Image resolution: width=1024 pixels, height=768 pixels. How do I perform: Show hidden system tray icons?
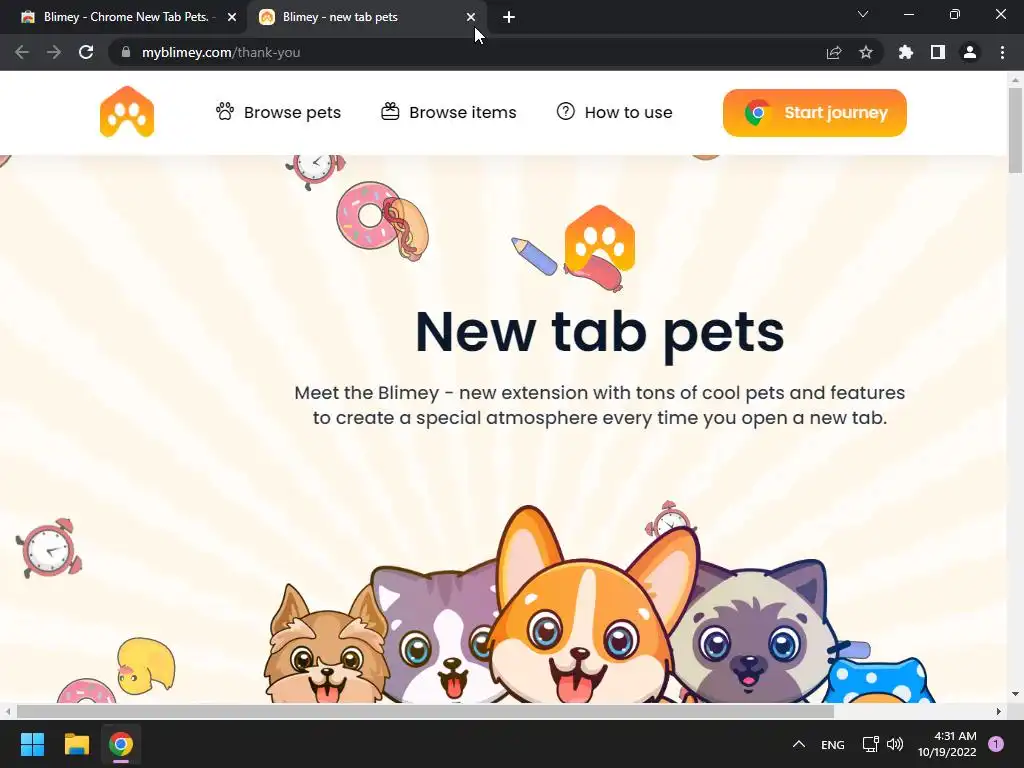(799, 744)
